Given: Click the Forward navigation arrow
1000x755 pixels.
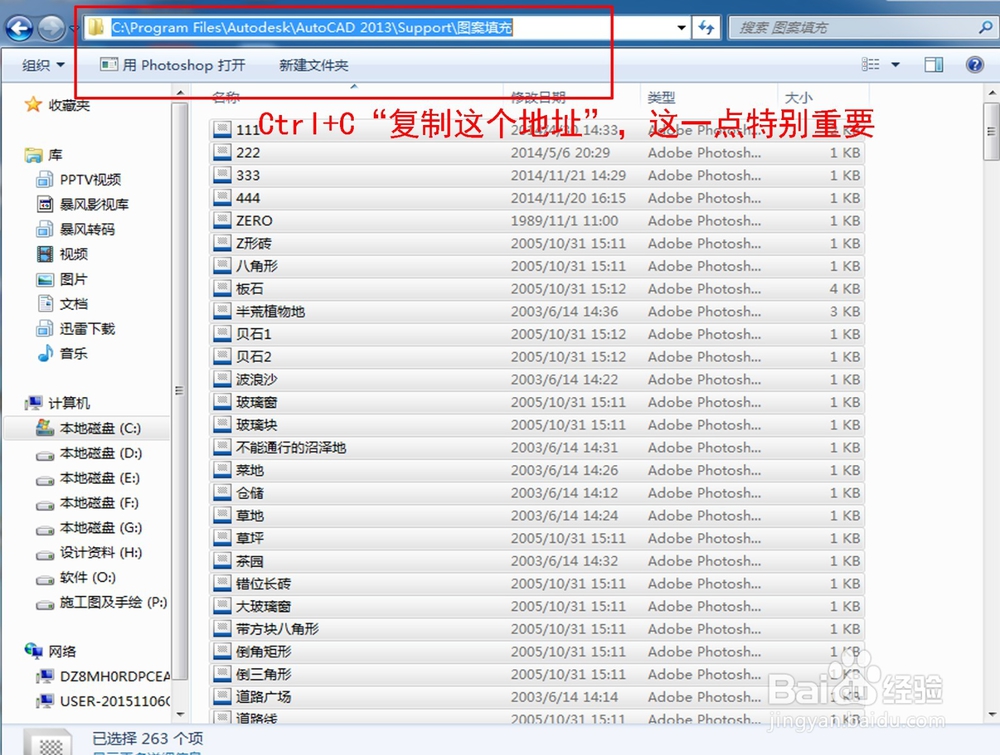Looking at the screenshot, I should click(51, 28).
